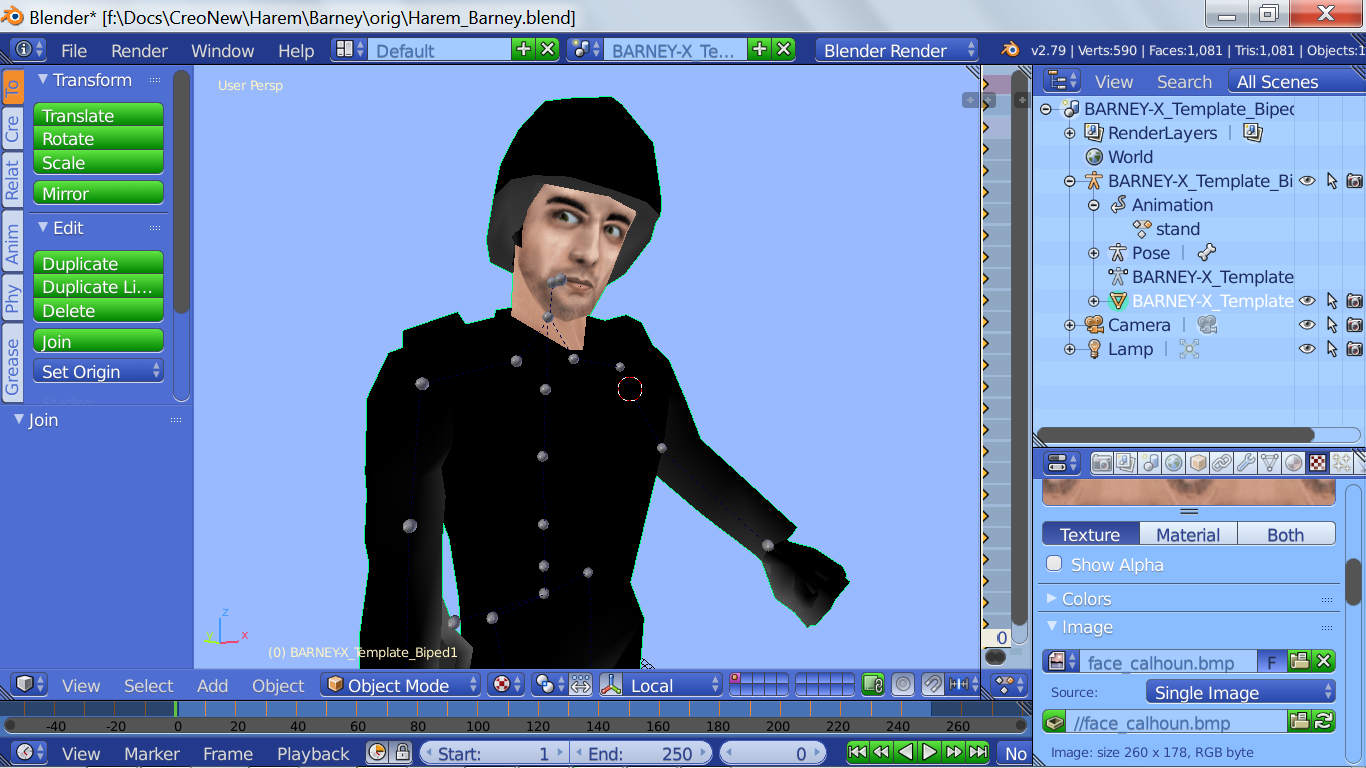Open the World properties globe icon

tap(1173, 463)
